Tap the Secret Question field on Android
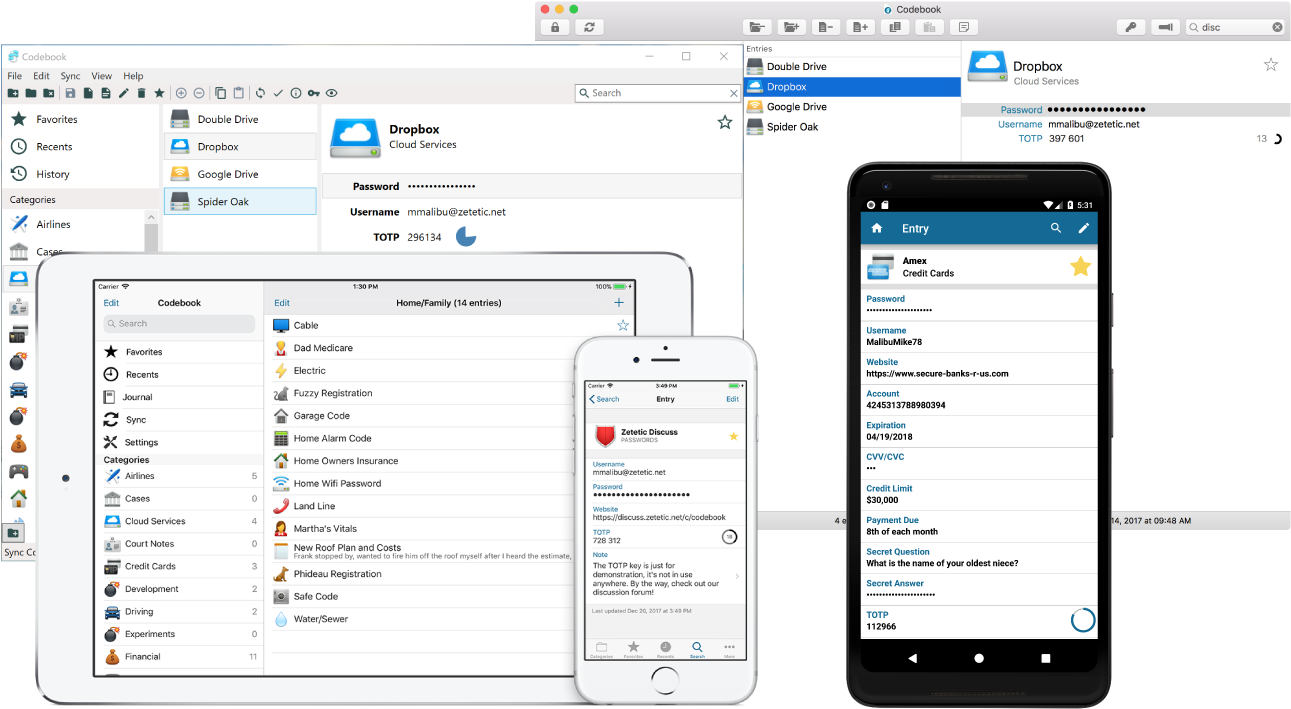Screen dimensions: 1291x709 click(979, 557)
